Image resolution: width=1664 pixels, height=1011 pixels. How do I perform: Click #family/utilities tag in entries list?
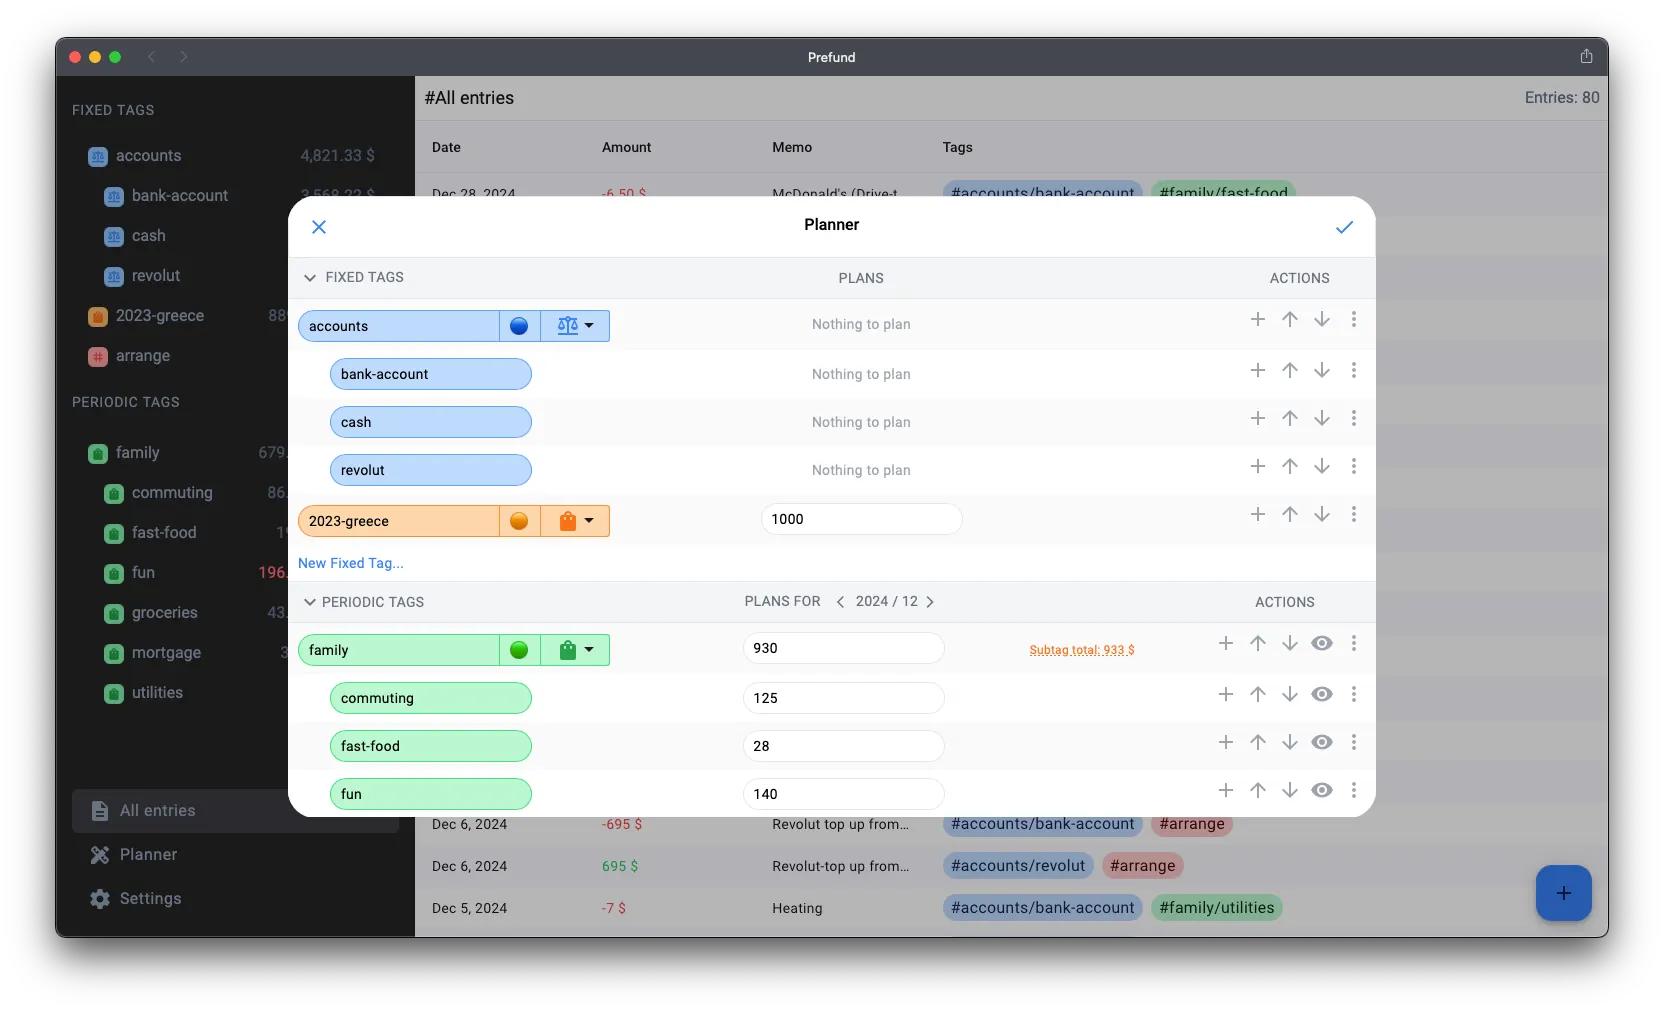pos(1217,908)
